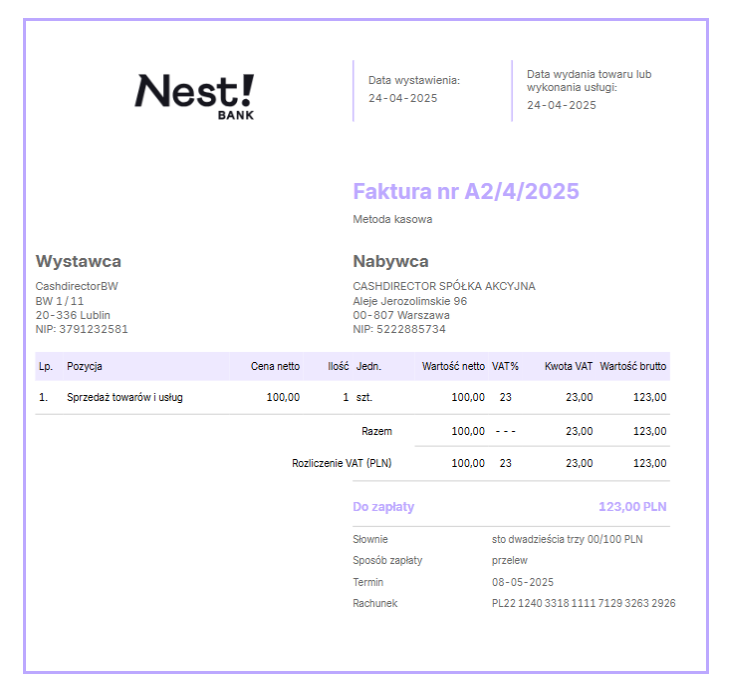This screenshot has height=692, width=736.
Task: Click the 'Wartość netto' column header
Action: [x=453, y=366]
